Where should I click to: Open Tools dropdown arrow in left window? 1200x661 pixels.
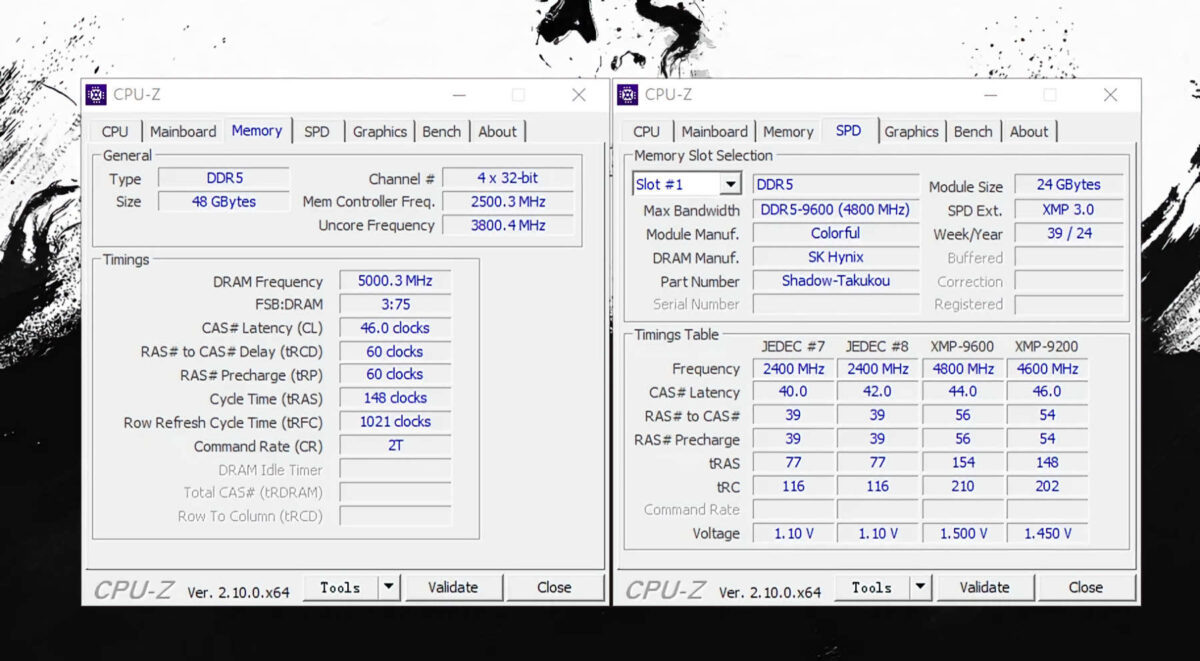(x=390, y=587)
